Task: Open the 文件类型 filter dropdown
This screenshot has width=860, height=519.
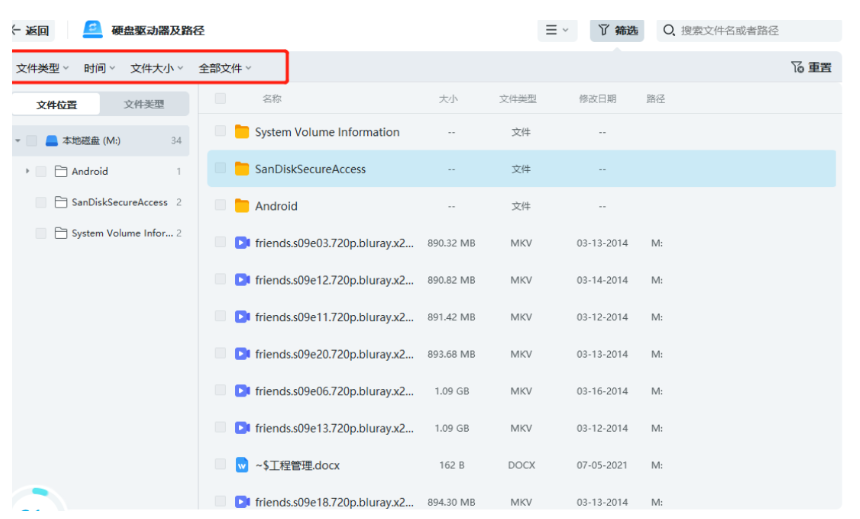Action: click(42, 68)
